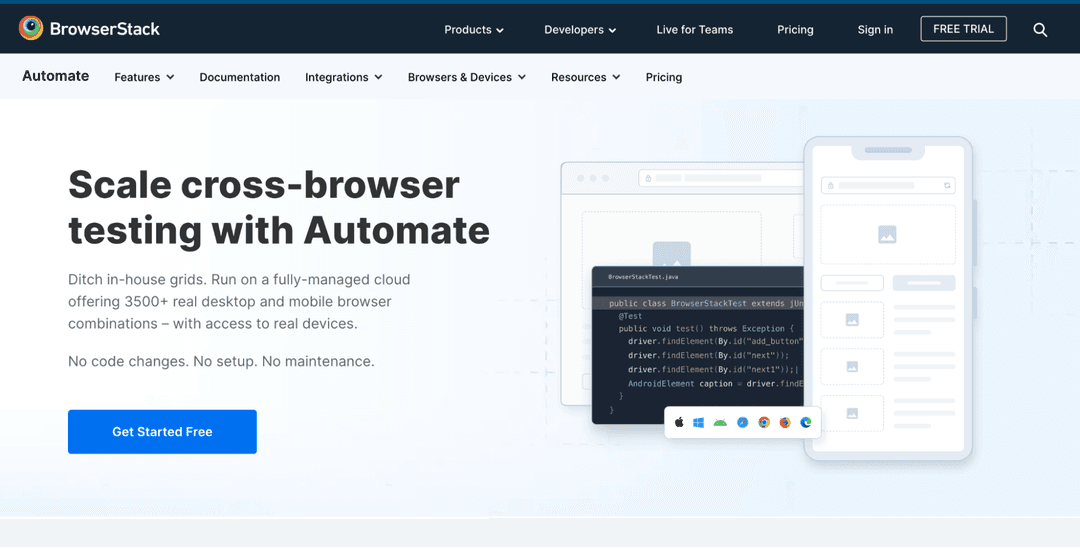Click the Safari compass icon
Viewport: 1080px width, 549px height.
pyautogui.click(x=742, y=423)
